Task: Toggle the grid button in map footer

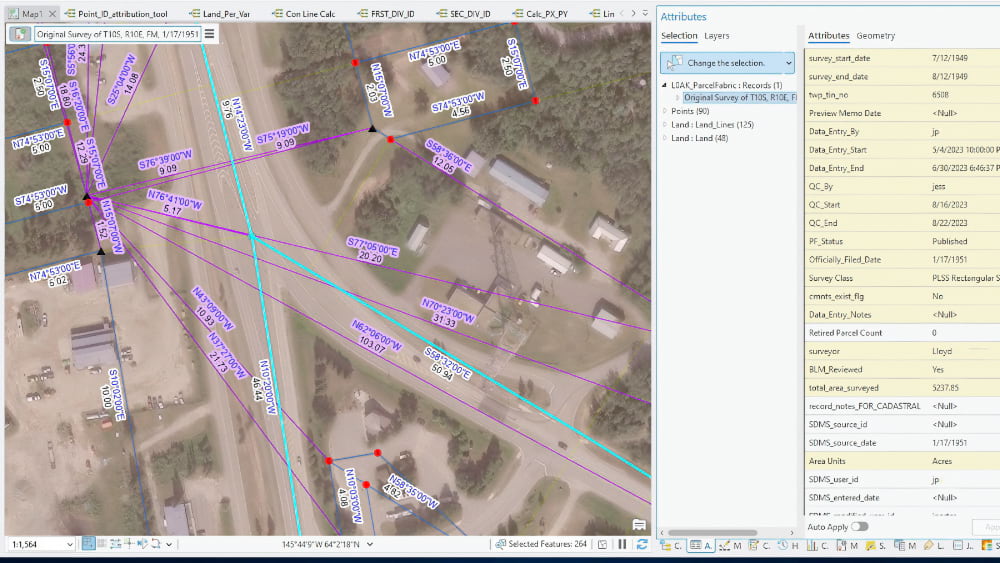Action: (x=102, y=544)
